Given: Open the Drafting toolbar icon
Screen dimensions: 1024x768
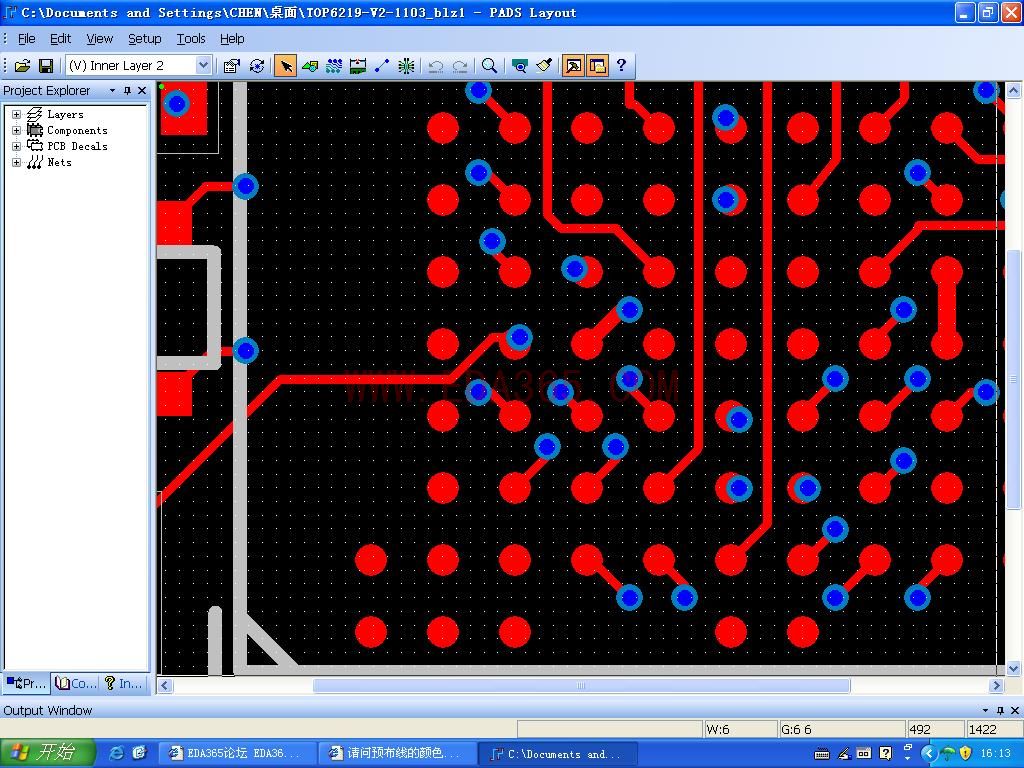Looking at the screenshot, I should tap(310, 66).
